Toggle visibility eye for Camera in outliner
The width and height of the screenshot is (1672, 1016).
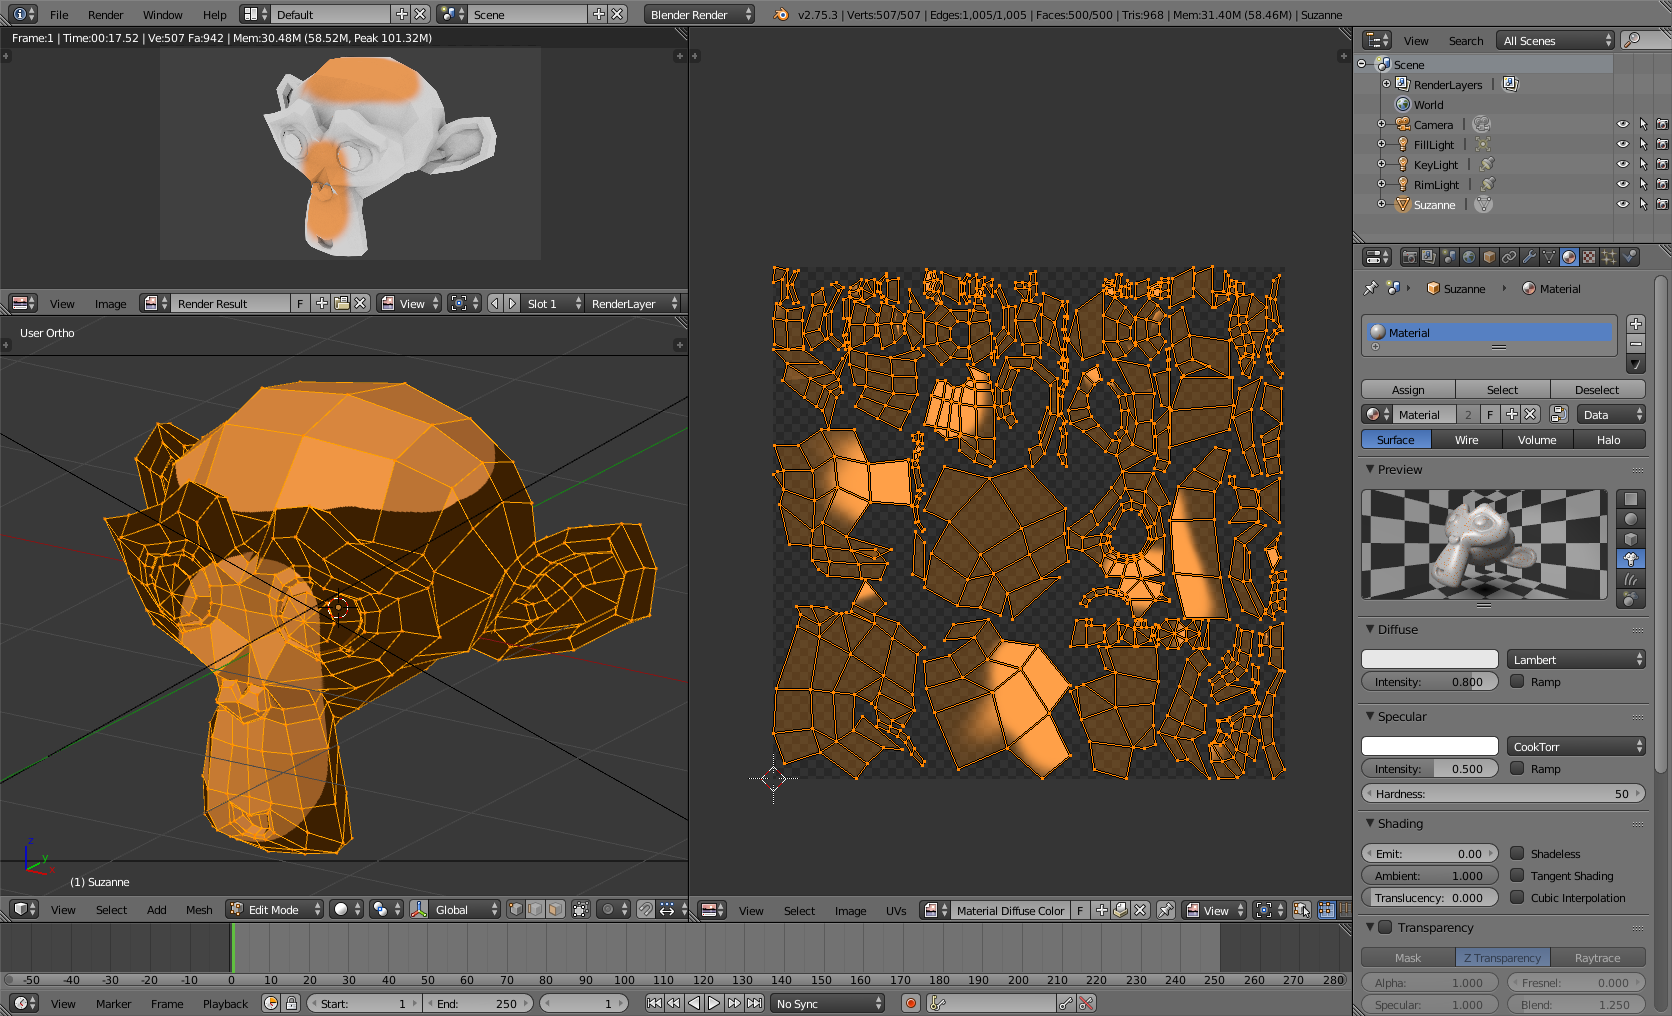1623,125
